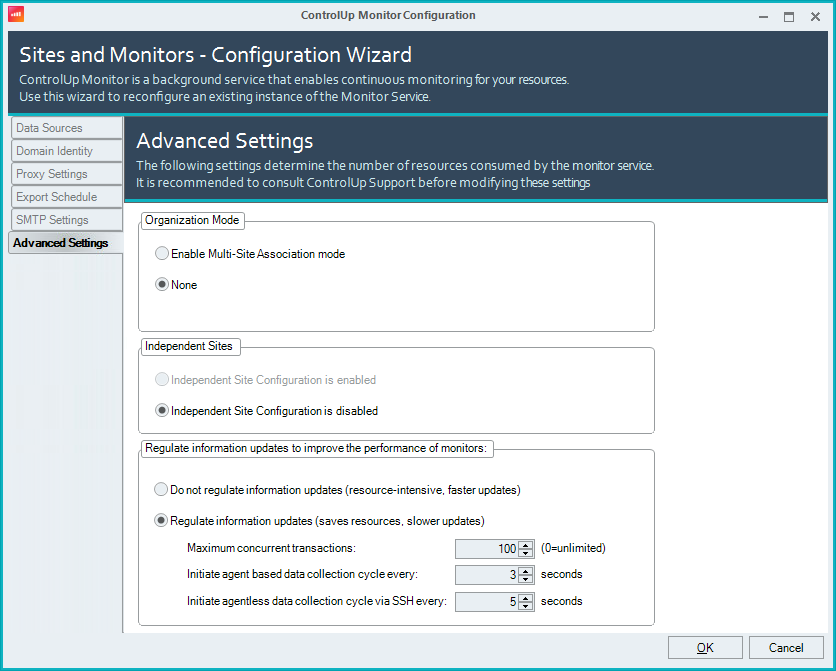Confirm settings with OK button
This screenshot has height=671, width=836.
click(705, 648)
